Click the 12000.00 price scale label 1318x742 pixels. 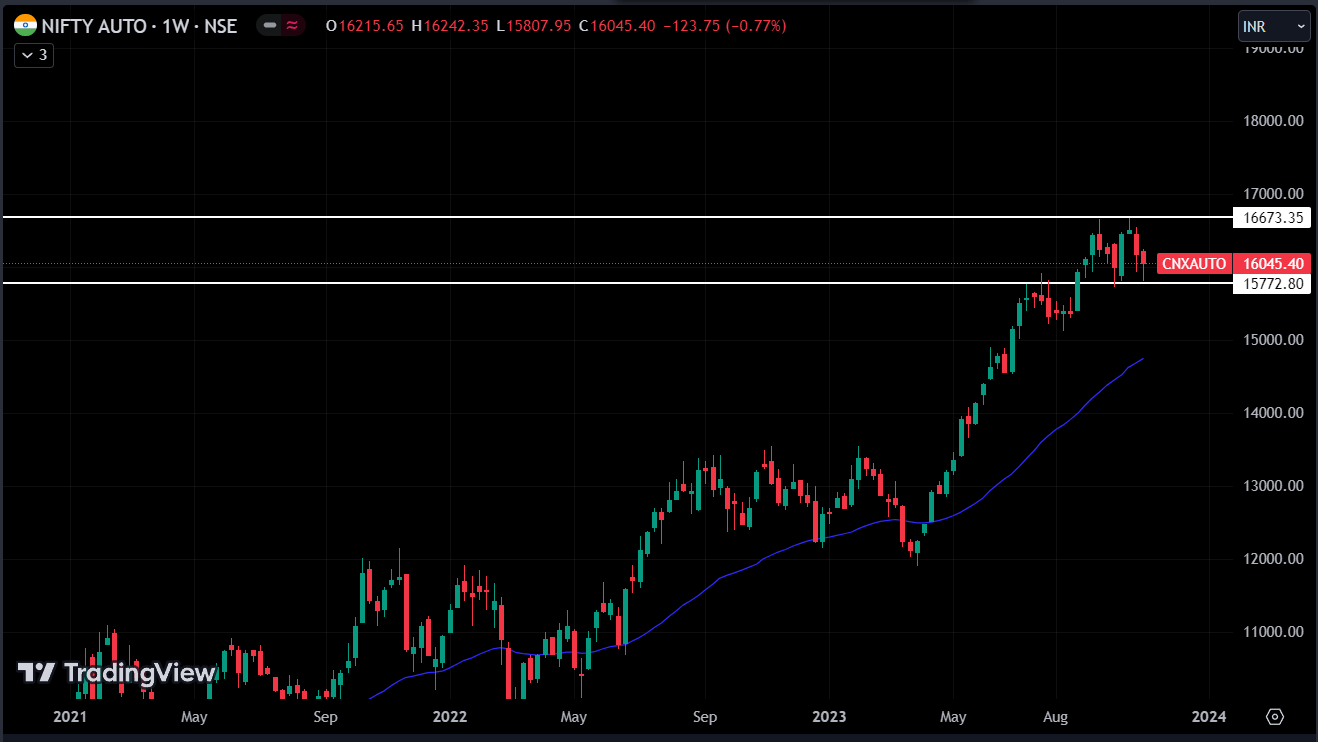[1272, 559]
